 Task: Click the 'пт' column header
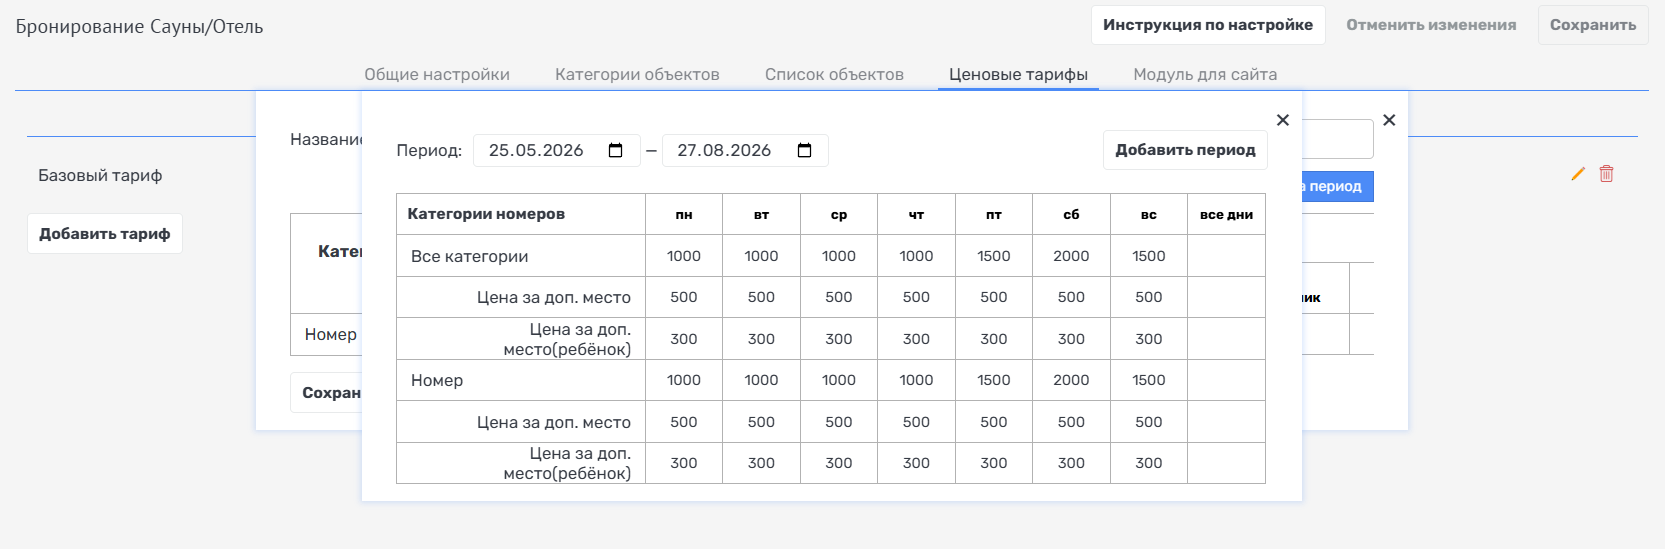coord(994,214)
